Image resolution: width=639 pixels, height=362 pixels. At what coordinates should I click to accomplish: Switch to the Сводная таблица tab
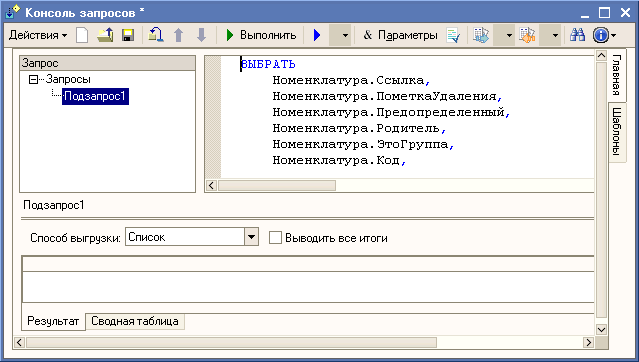point(135,321)
